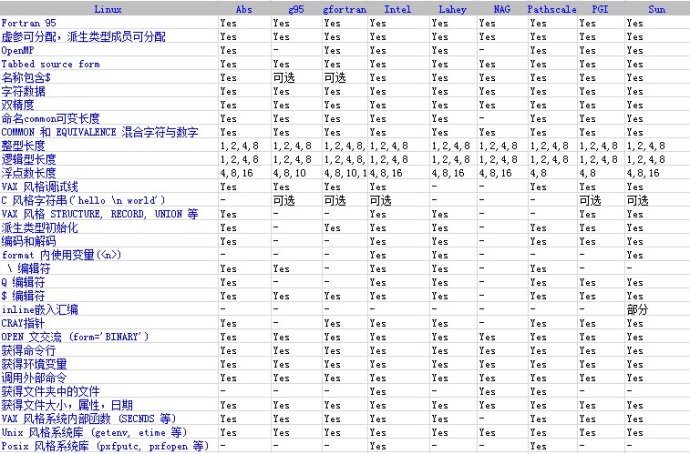
Task: Select the Q 编辑符 row label
Action: (x=23, y=282)
